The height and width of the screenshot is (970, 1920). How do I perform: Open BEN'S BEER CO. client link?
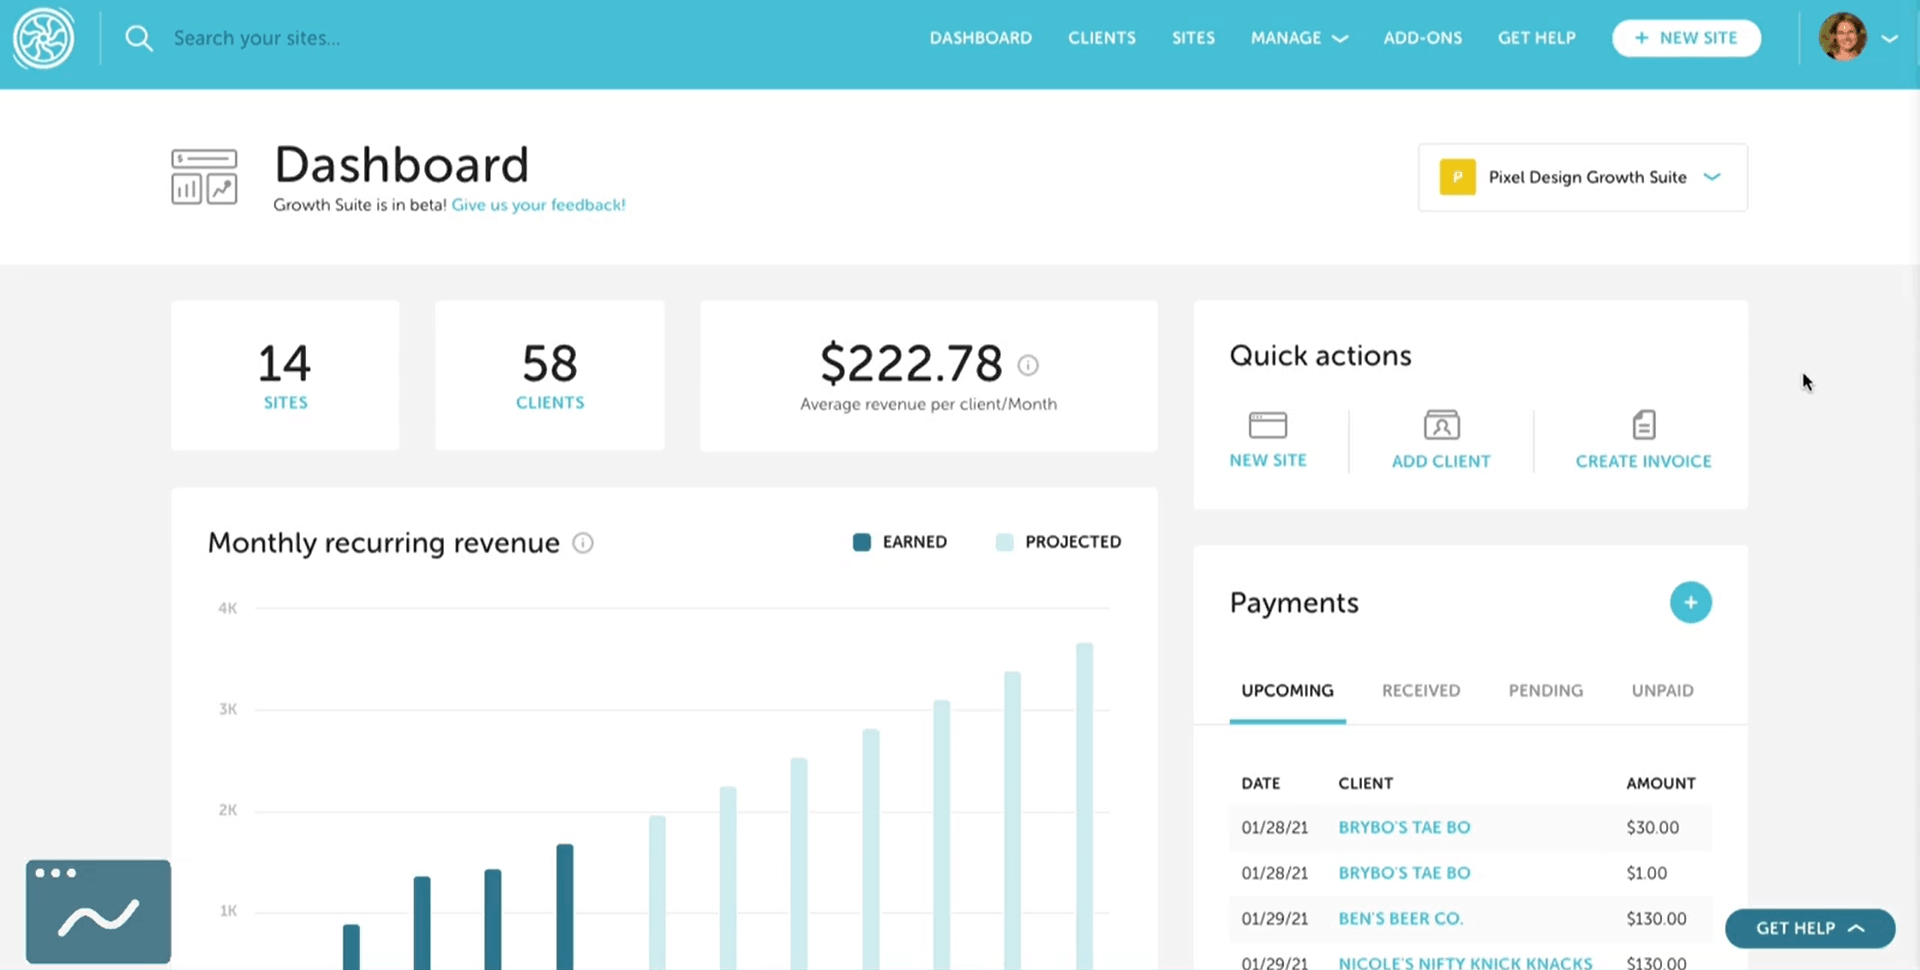[x=1400, y=918]
